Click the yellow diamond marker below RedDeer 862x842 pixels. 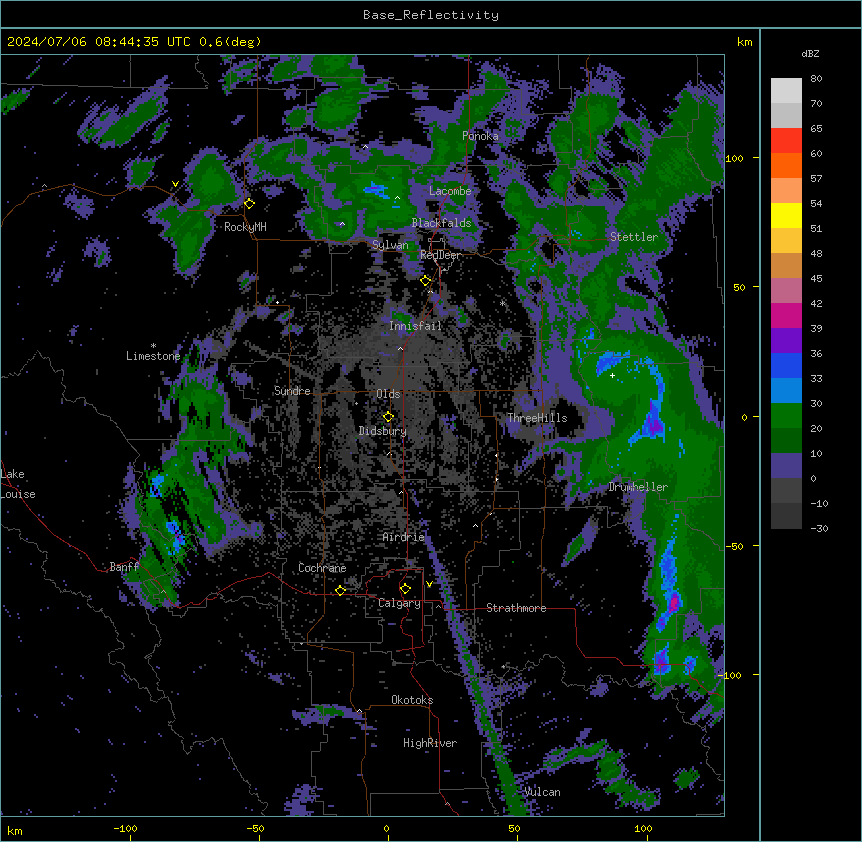tap(426, 281)
